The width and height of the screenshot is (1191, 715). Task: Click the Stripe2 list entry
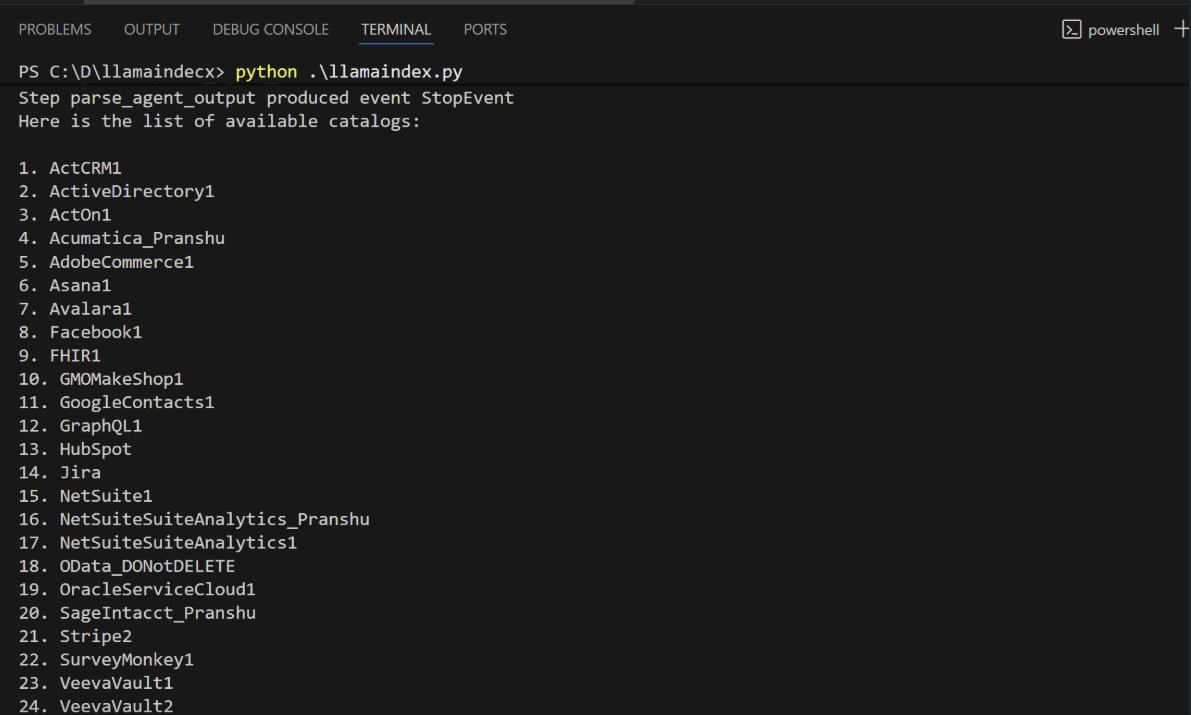[x=95, y=636]
